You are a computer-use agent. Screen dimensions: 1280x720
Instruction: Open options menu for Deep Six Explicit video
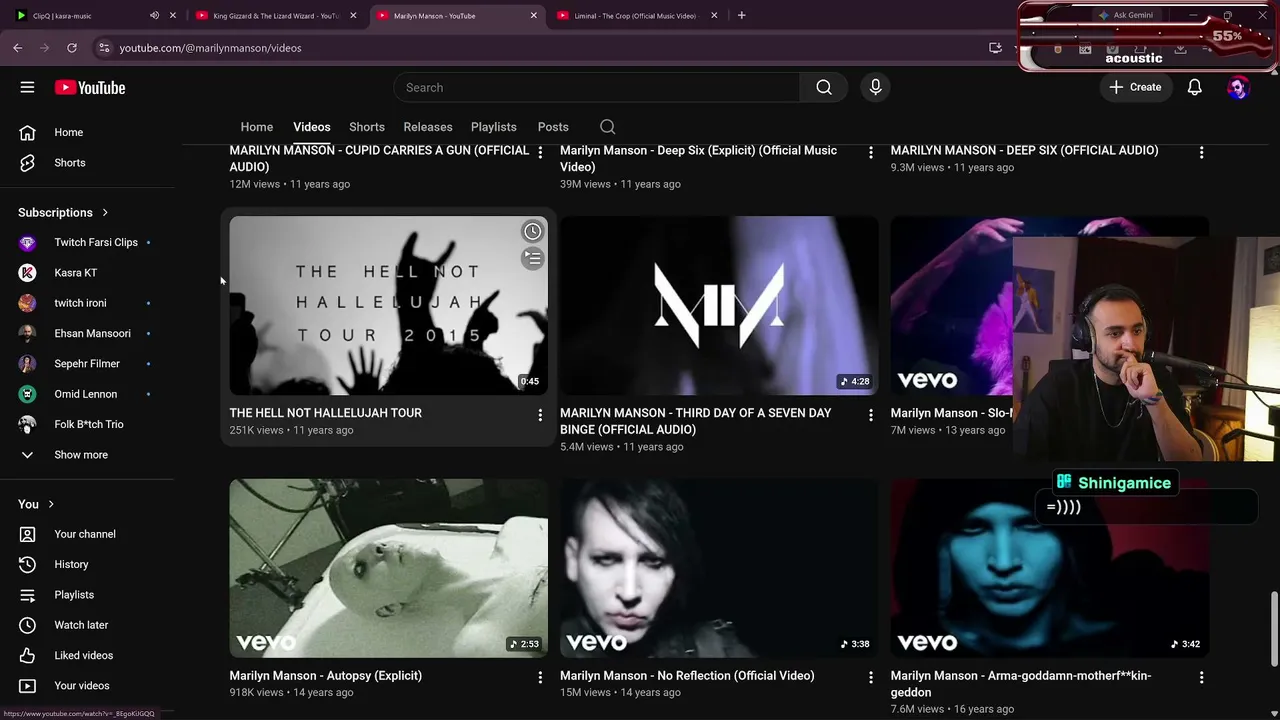click(x=871, y=153)
